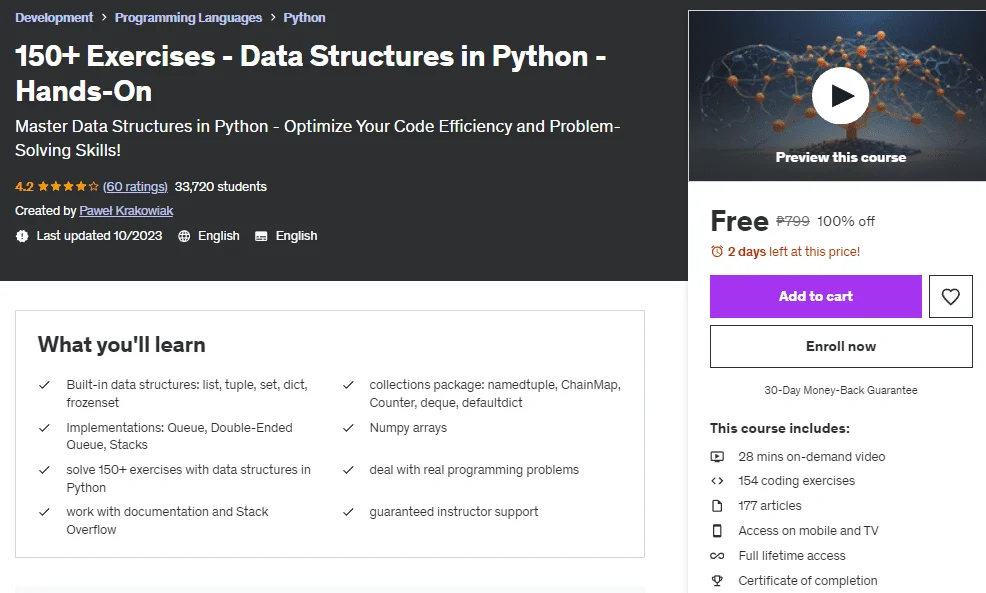Click checkmark beside Numpy arrays
Image resolution: width=986 pixels, height=593 pixels.
[x=348, y=428]
